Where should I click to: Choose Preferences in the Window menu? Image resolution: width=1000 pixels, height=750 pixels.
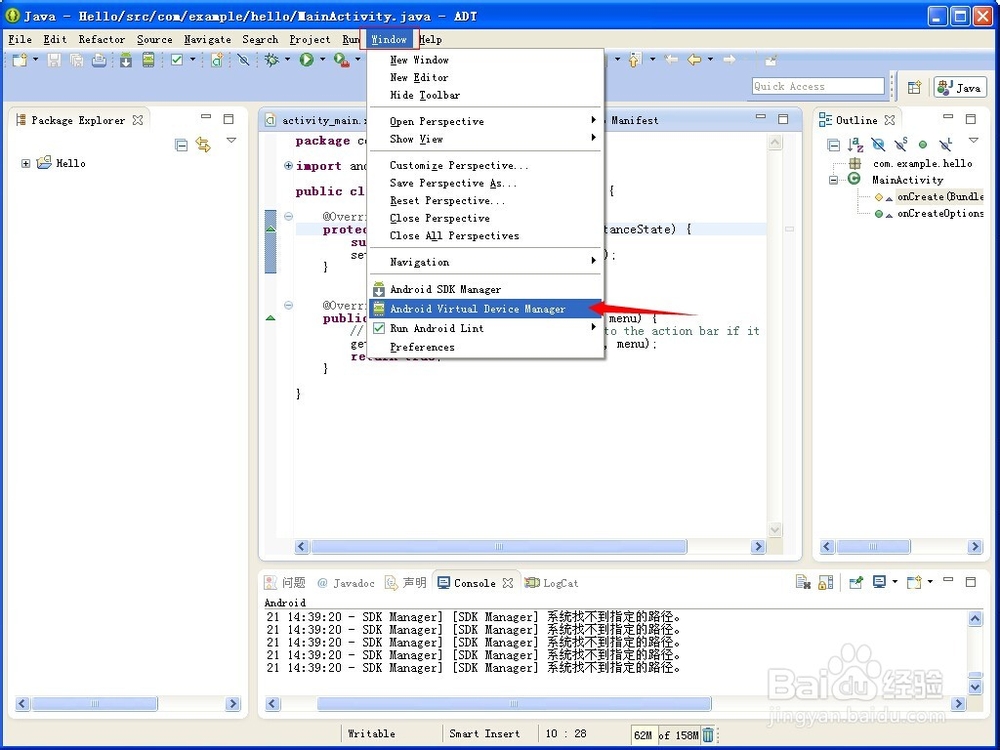click(x=486, y=347)
